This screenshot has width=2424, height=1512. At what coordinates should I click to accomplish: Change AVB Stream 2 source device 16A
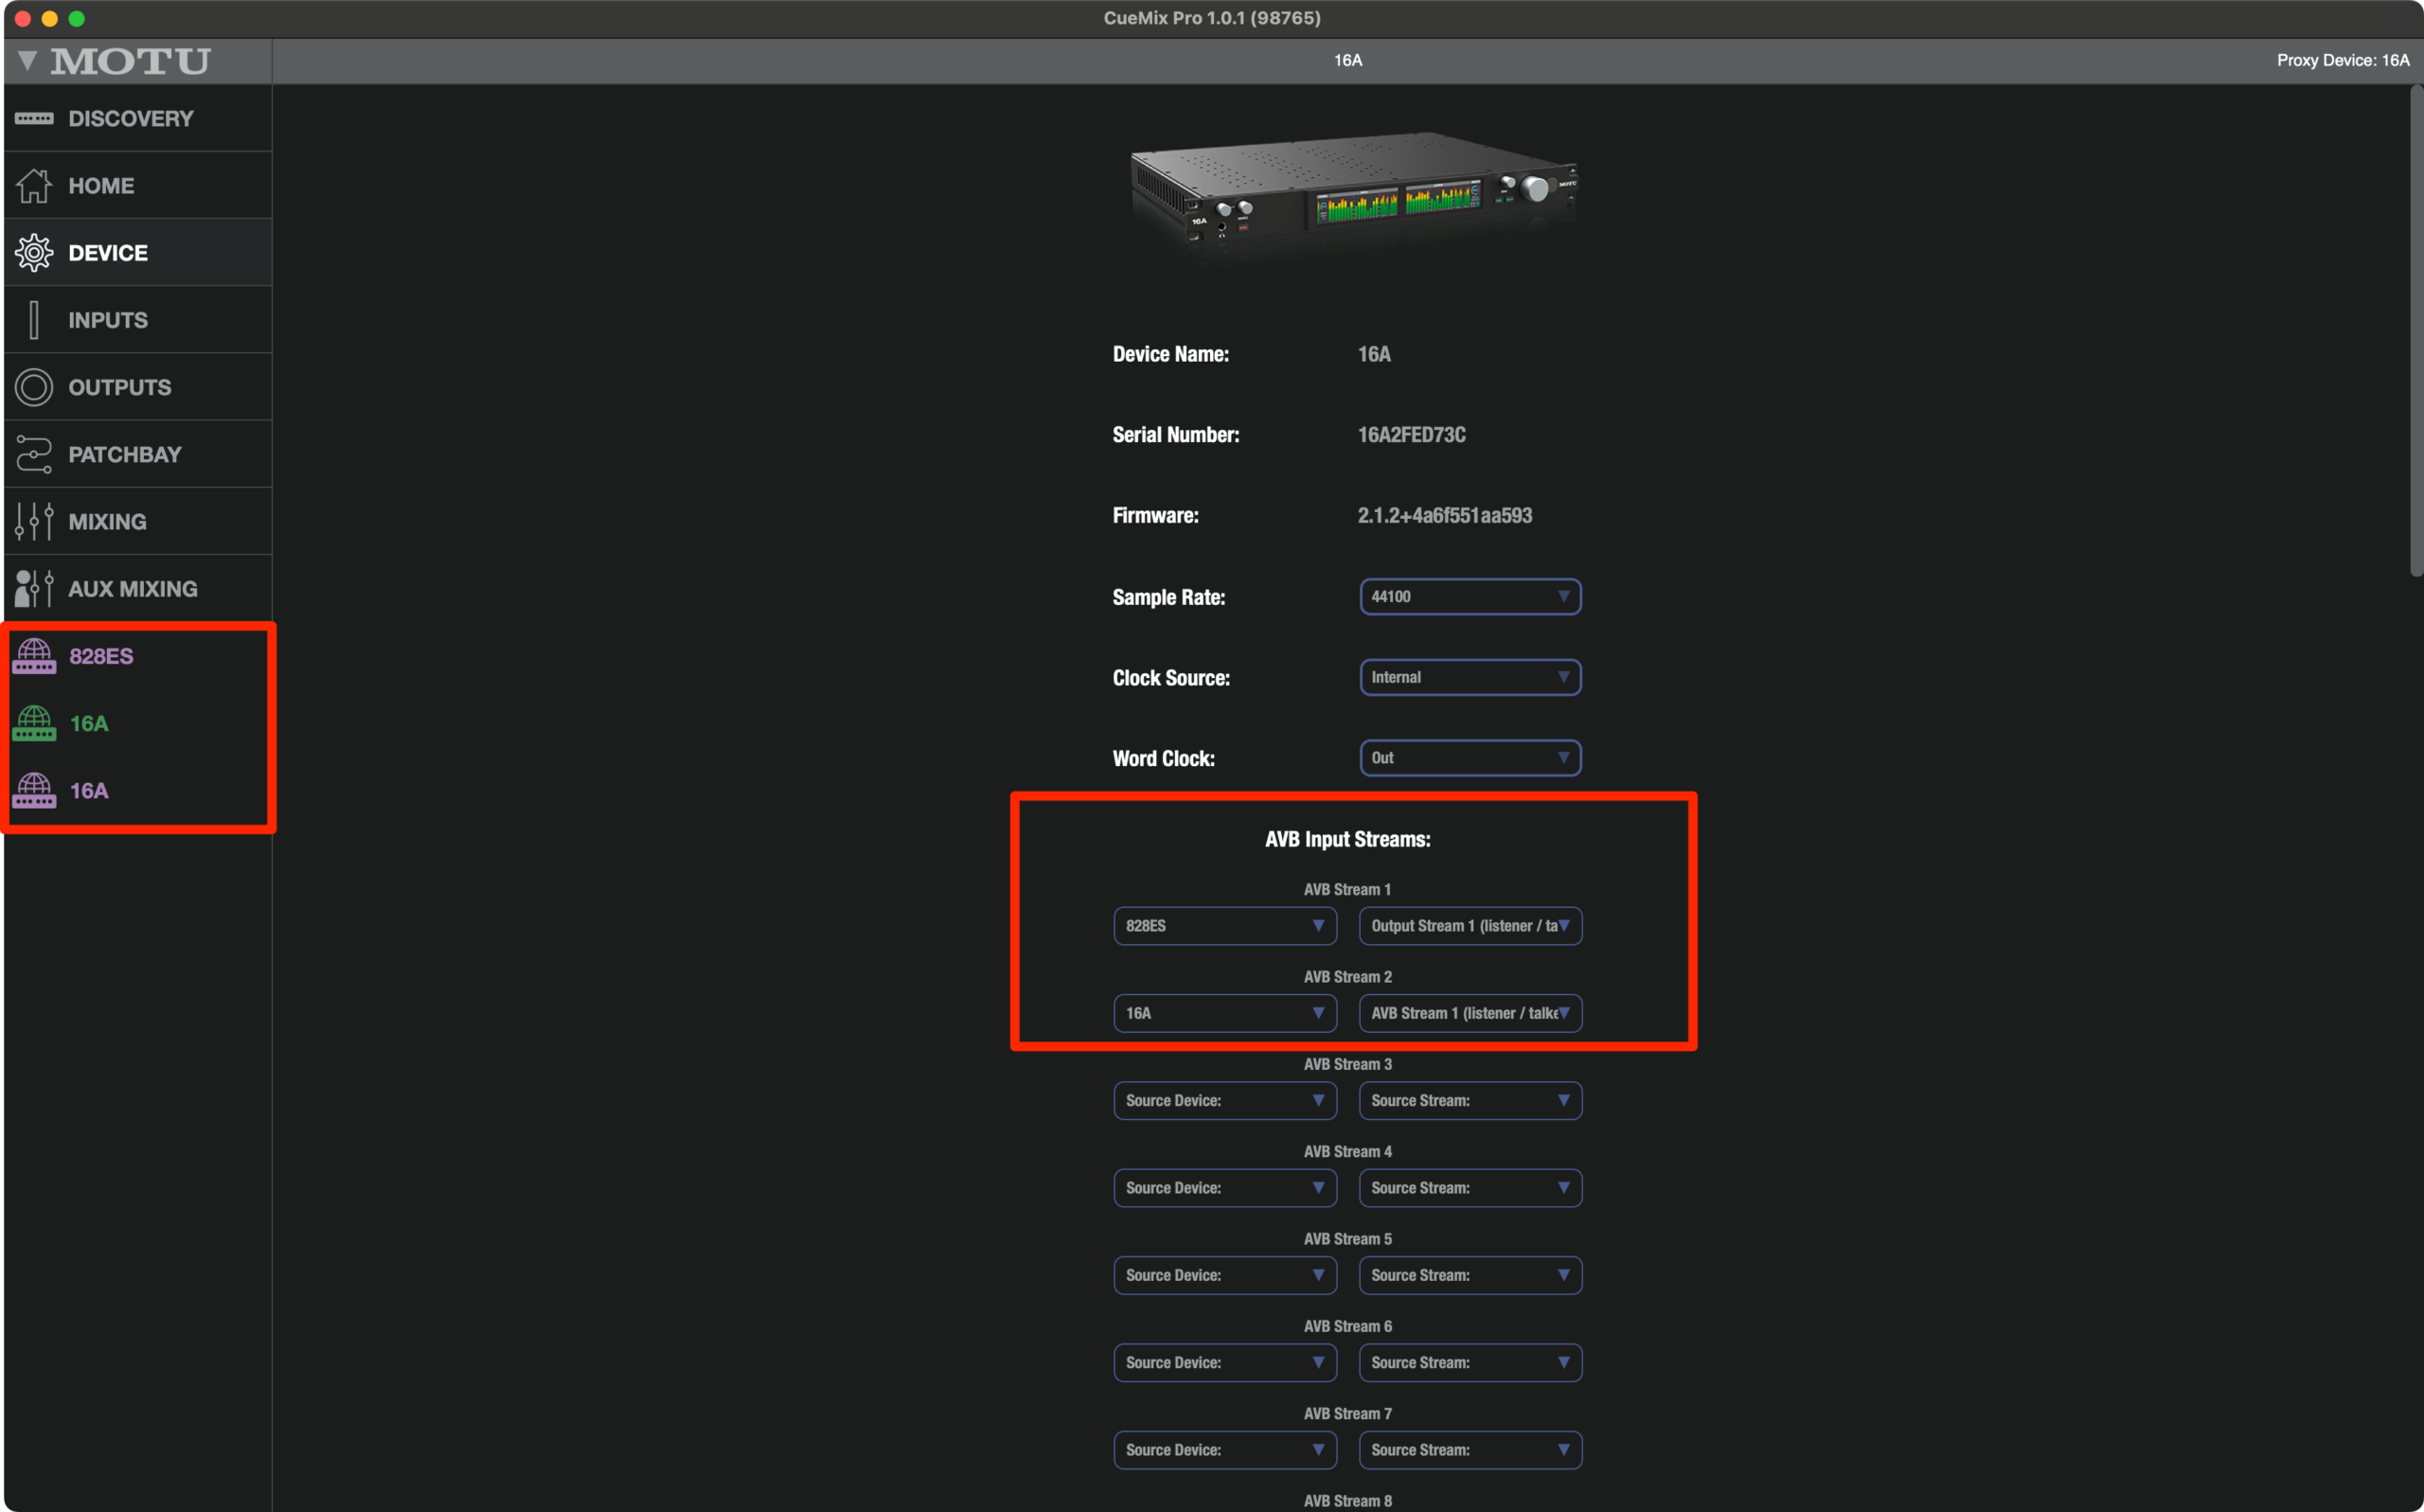[x=1225, y=1012]
